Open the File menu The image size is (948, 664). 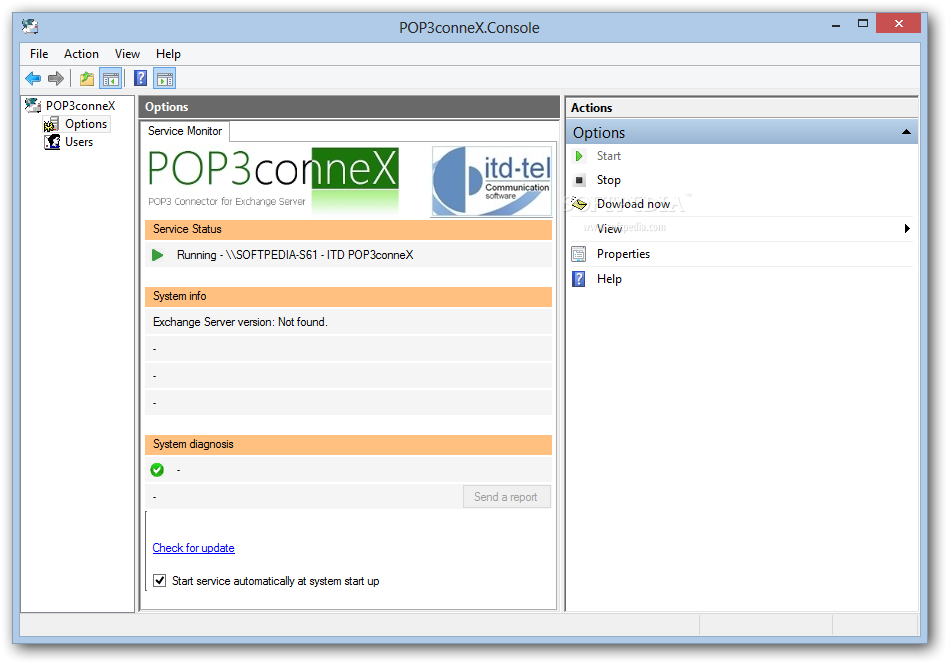[x=39, y=54]
